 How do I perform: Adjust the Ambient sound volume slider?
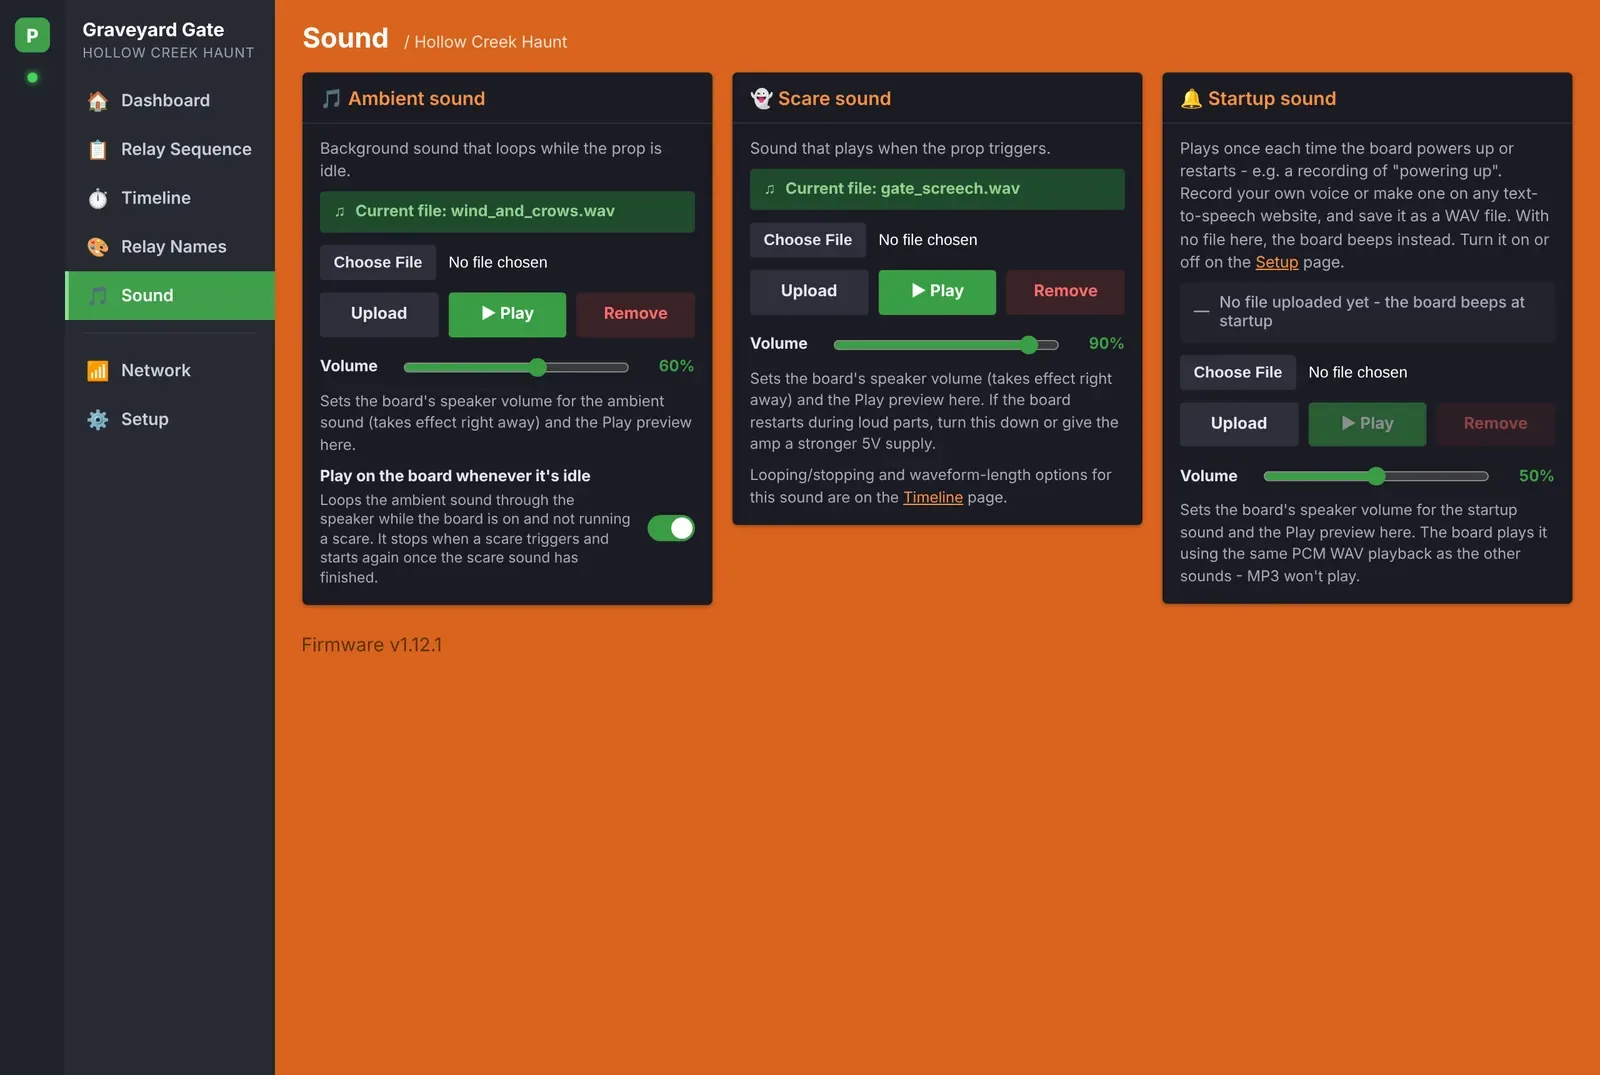click(516, 367)
